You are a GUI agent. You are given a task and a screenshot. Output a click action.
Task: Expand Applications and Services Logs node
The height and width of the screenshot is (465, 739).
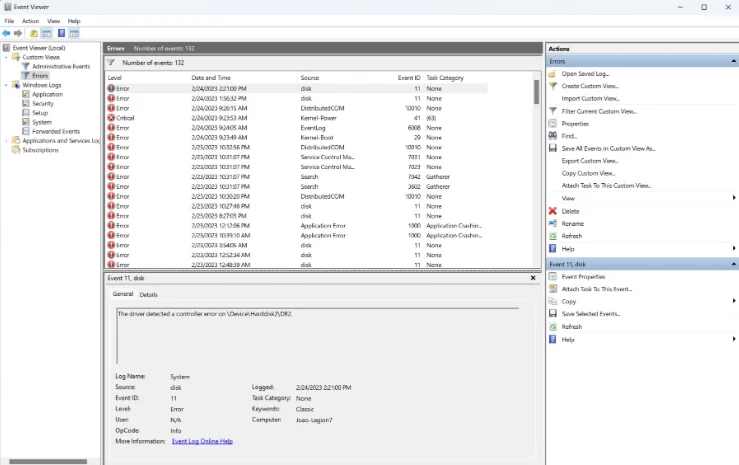[5, 141]
